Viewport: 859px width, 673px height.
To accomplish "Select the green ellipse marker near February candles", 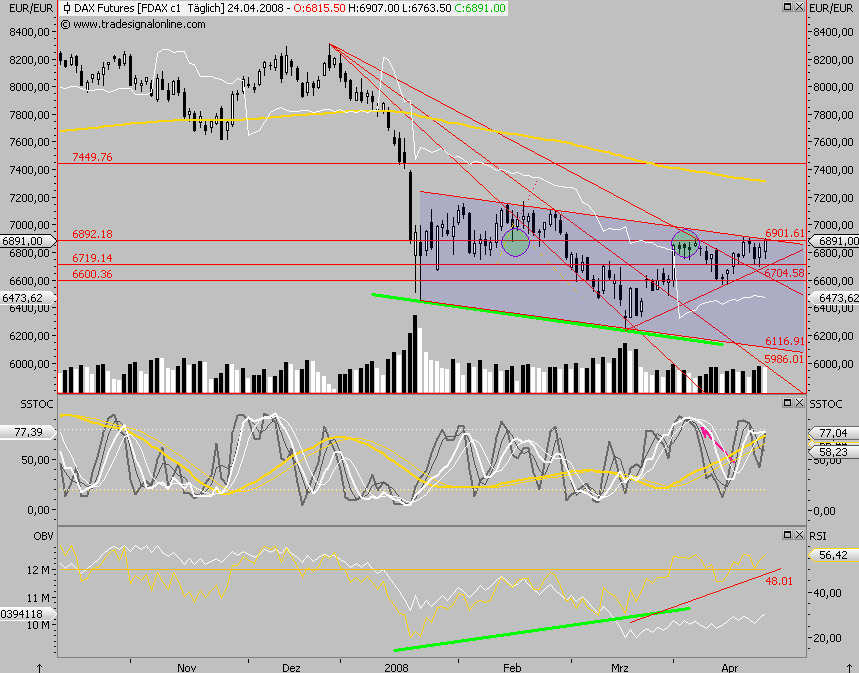I will 516,242.
